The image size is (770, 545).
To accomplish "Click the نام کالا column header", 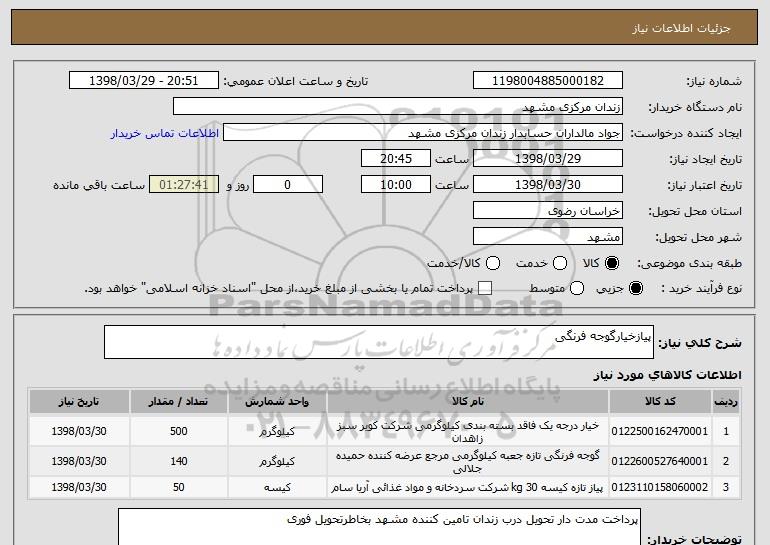I will [x=468, y=402].
